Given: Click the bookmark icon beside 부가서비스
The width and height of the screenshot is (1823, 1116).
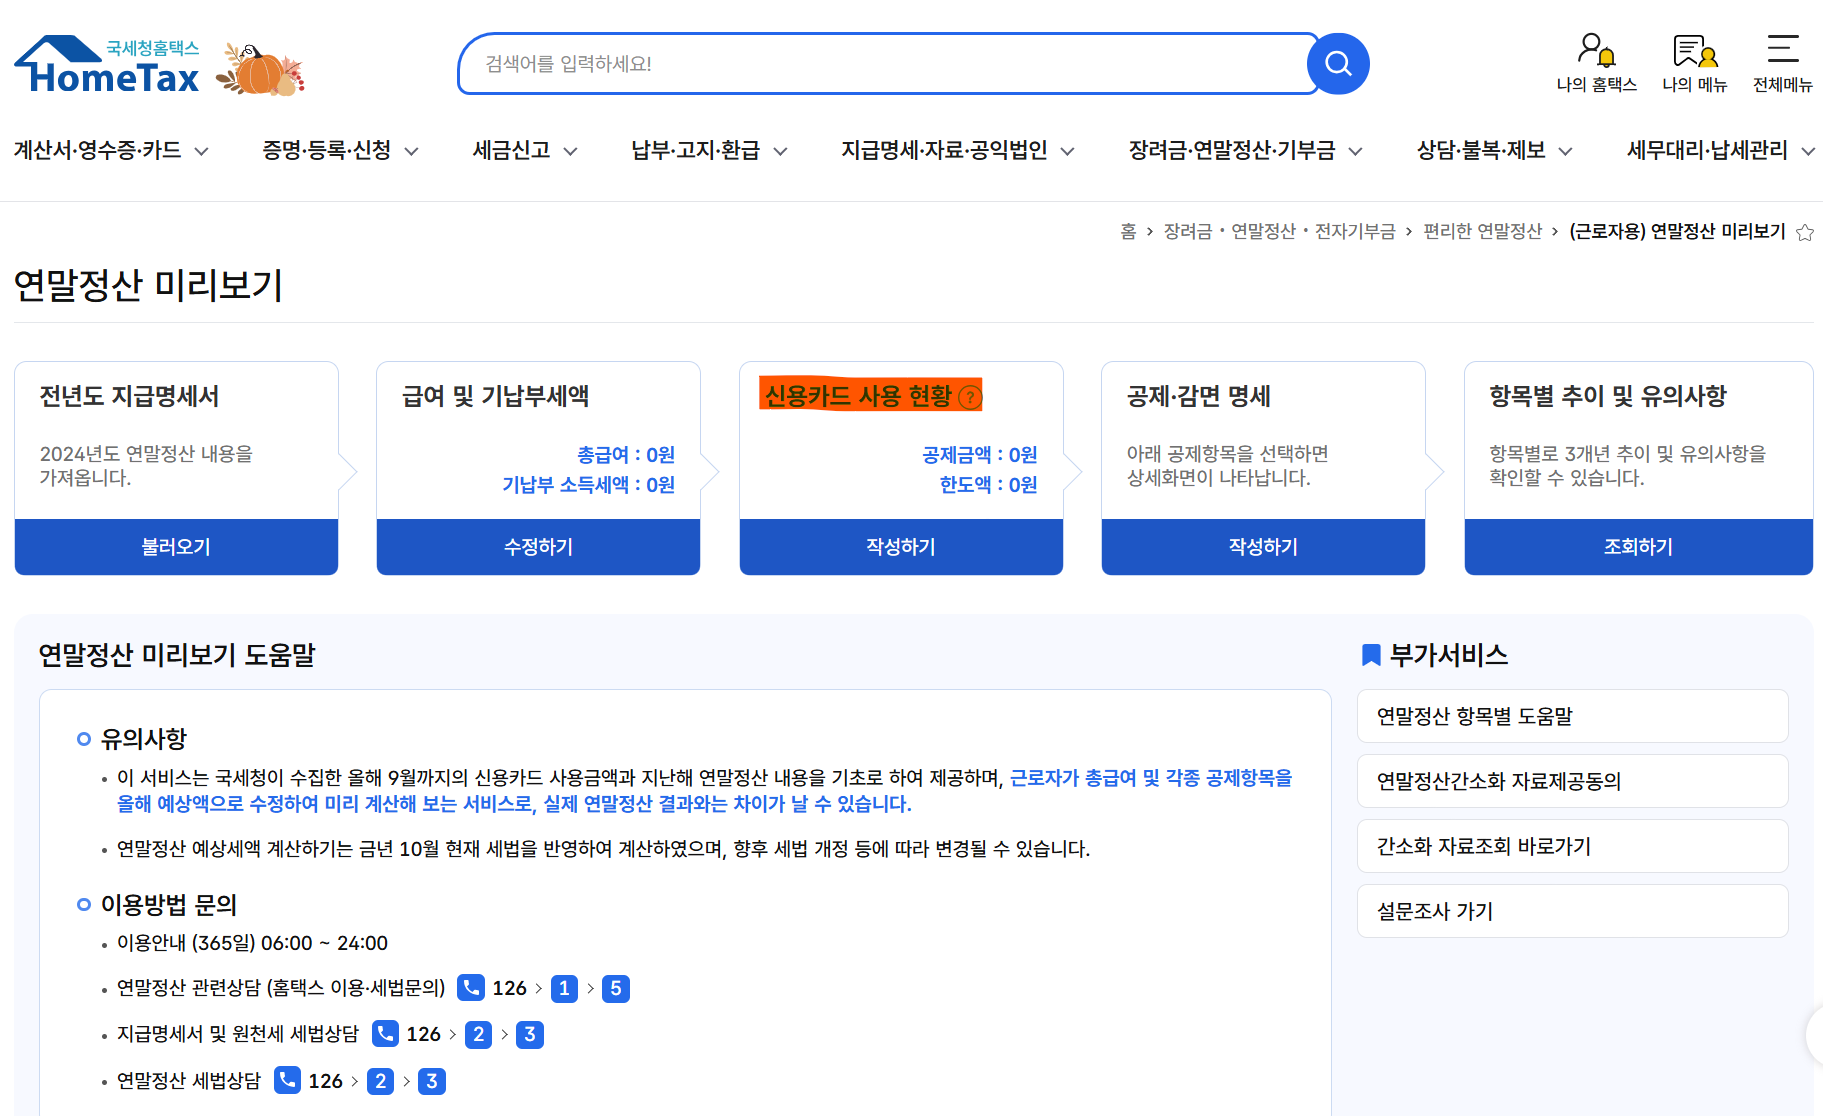Looking at the screenshot, I should coord(1370,654).
